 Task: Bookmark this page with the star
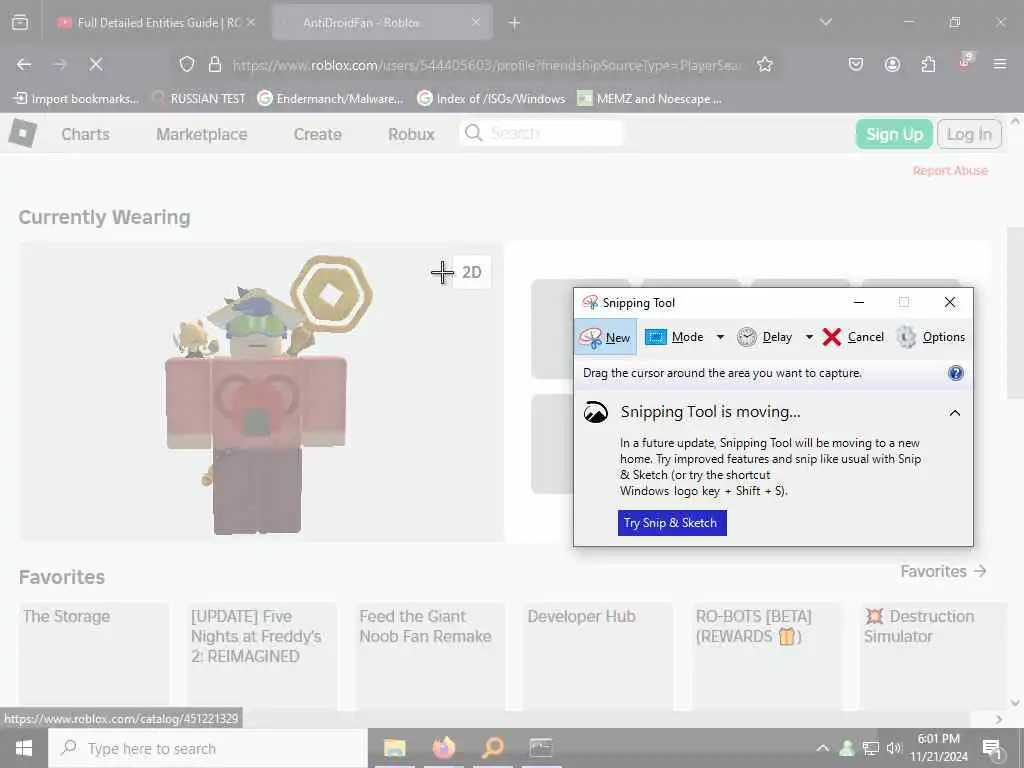click(765, 65)
